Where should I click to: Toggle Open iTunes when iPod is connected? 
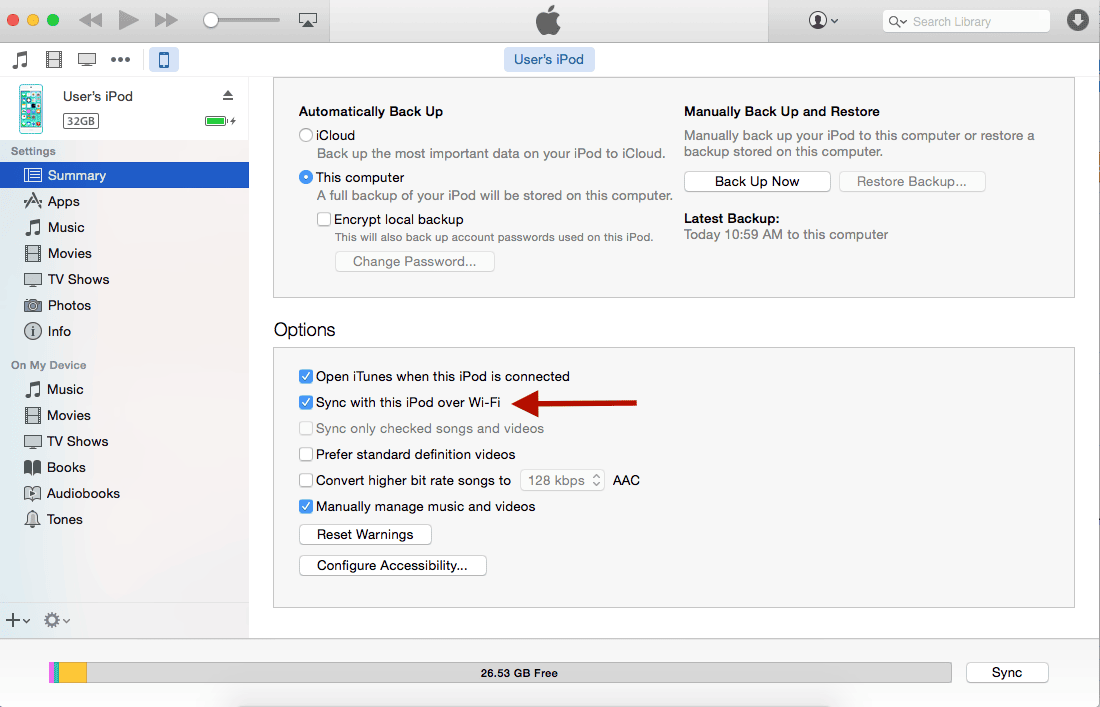306,377
